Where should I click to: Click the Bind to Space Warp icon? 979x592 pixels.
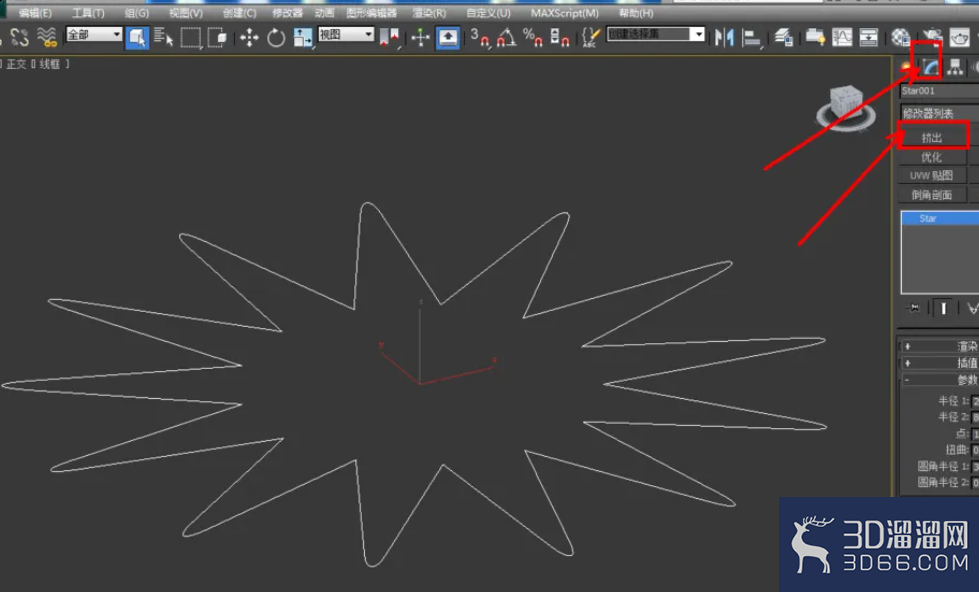[47, 37]
